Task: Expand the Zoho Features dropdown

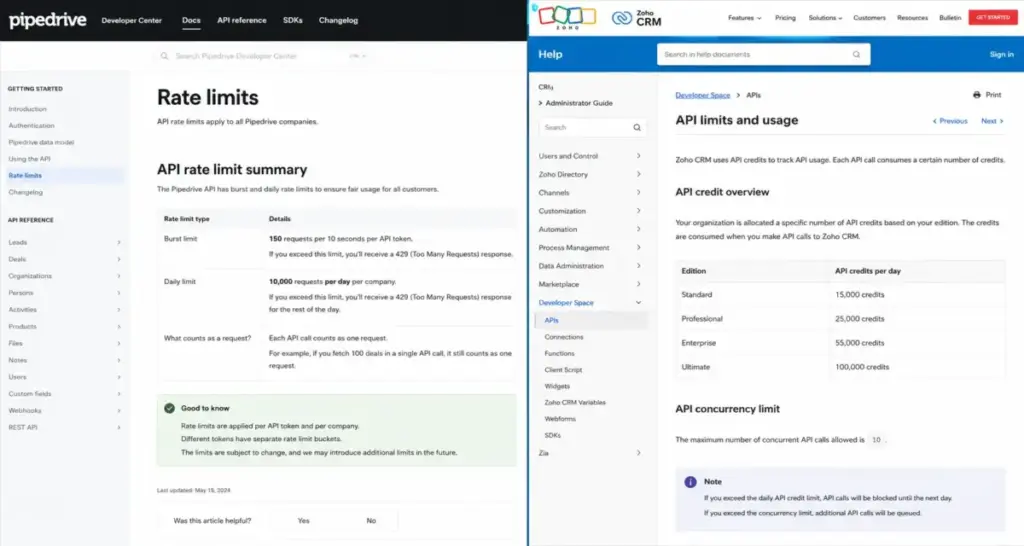Action: click(x=744, y=18)
